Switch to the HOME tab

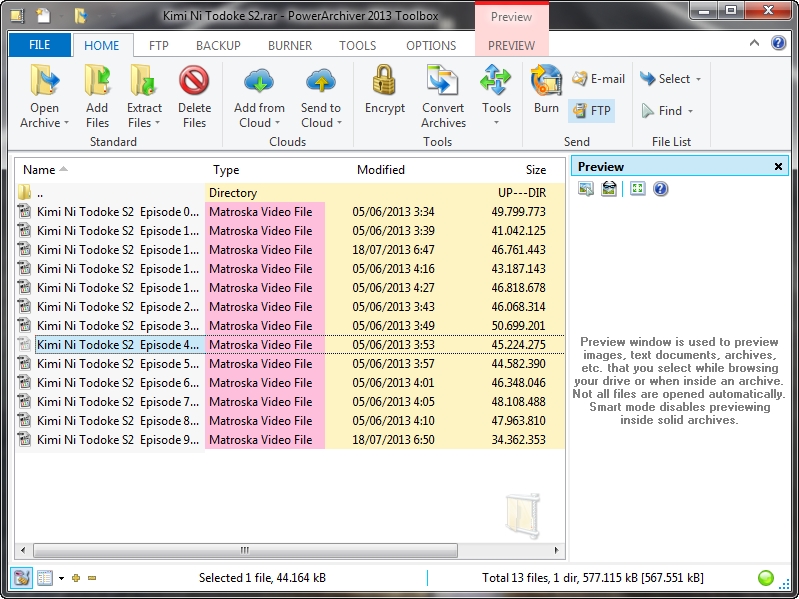pos(102,45)
